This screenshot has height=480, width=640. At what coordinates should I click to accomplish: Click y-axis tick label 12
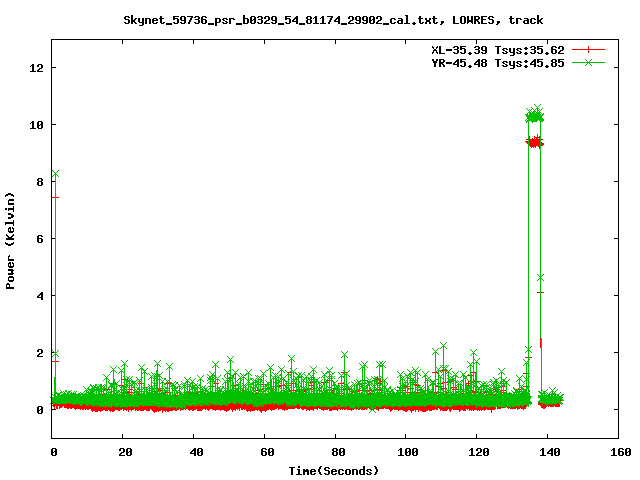click(x=36, y=68)
